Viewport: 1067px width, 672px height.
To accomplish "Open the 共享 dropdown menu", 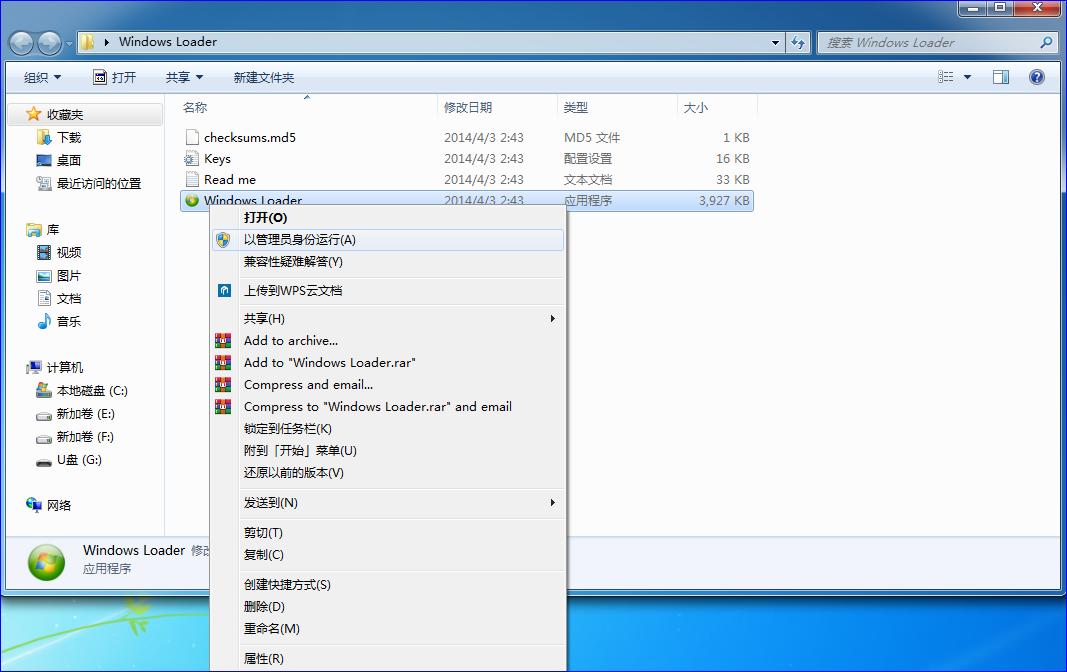I will click(178, 76).
